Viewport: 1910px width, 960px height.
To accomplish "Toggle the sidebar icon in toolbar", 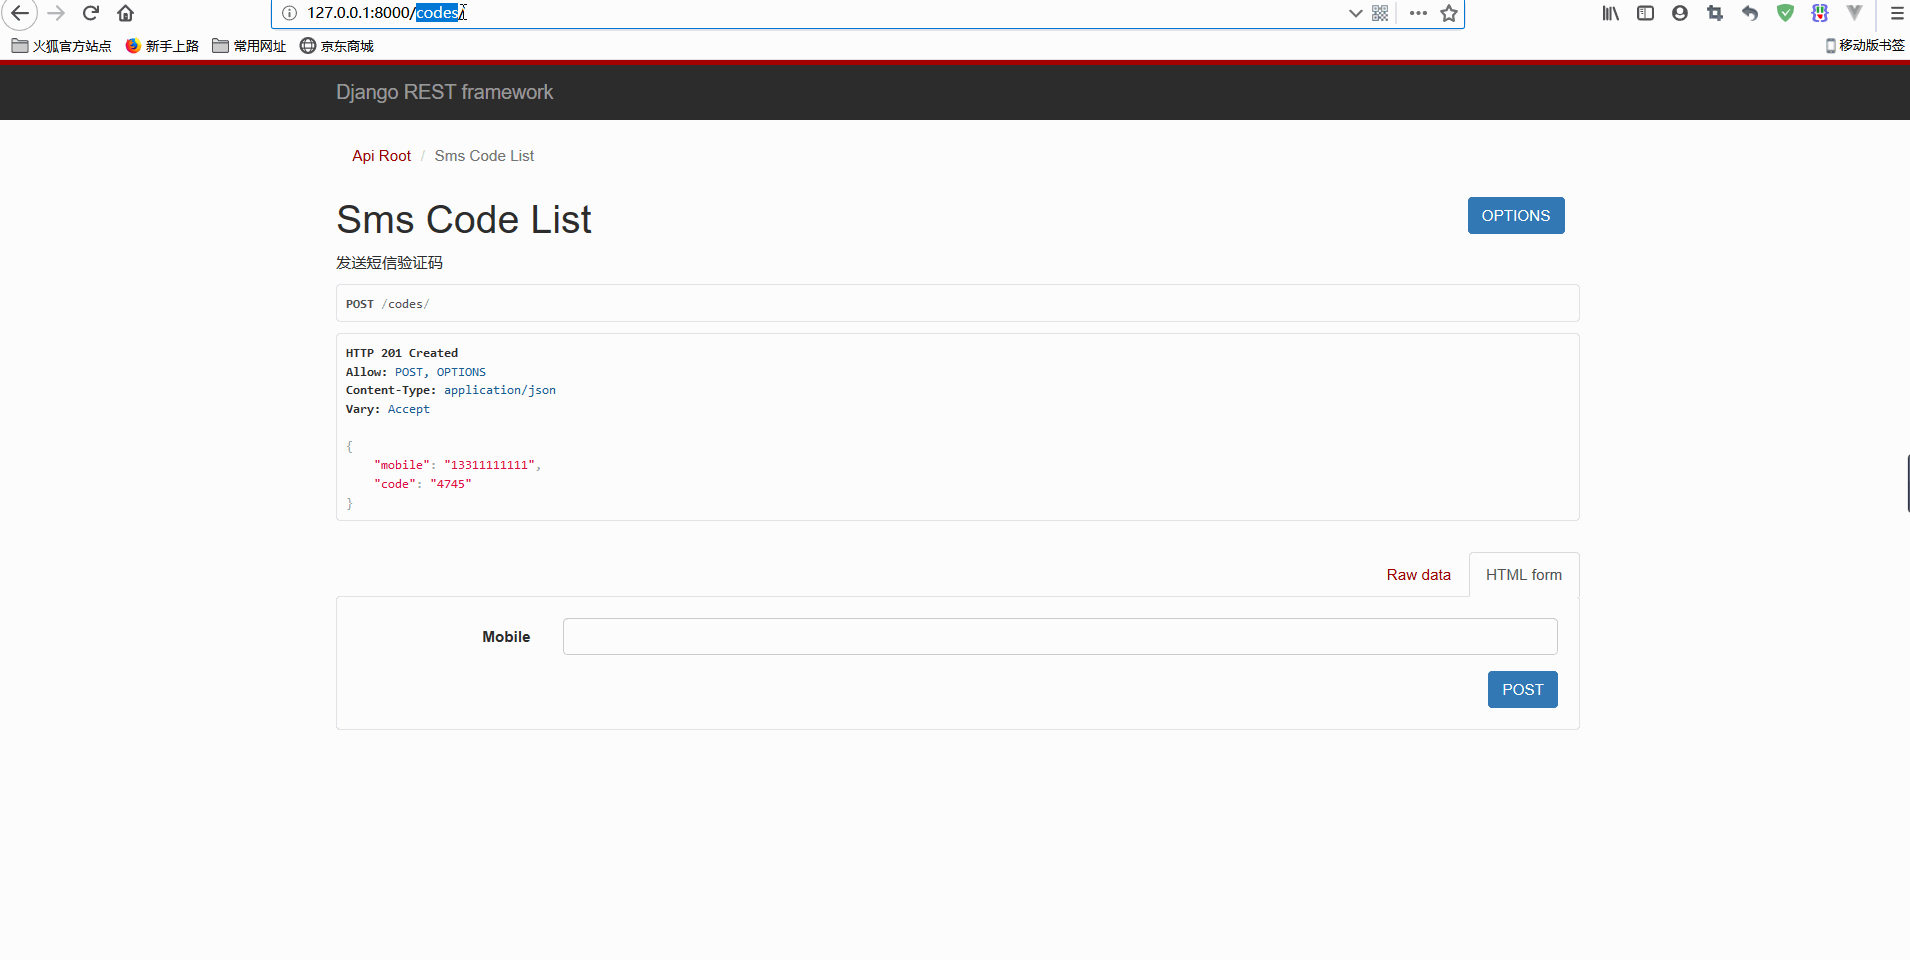I will [x=1645, y=13].
